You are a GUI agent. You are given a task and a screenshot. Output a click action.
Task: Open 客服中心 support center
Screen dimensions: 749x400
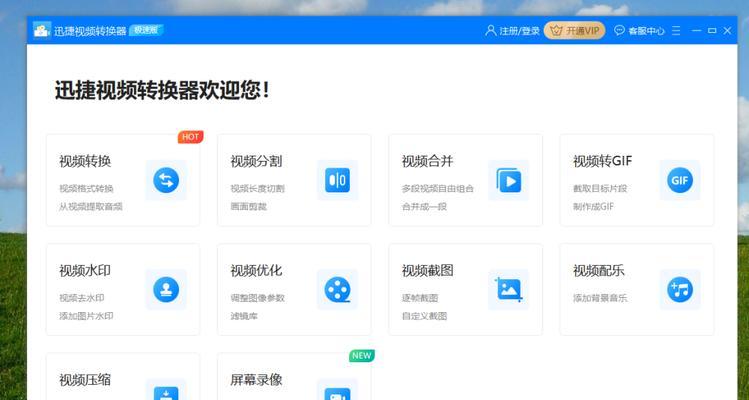(x=646, y=31)
